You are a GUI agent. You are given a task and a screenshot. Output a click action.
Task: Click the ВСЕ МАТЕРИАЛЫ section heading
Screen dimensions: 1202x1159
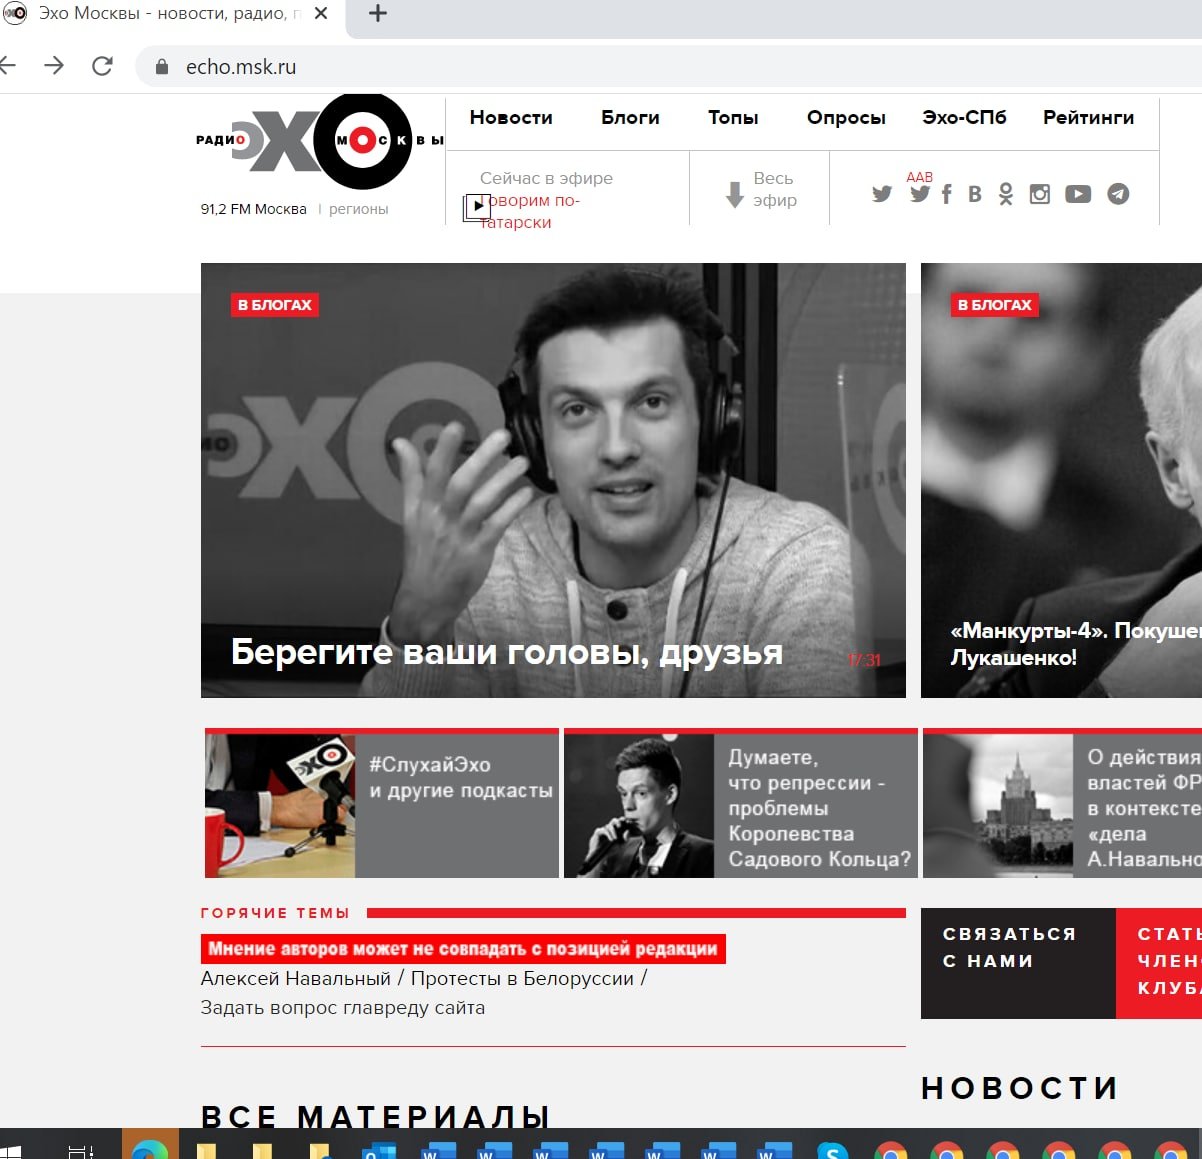[375, 1116]
